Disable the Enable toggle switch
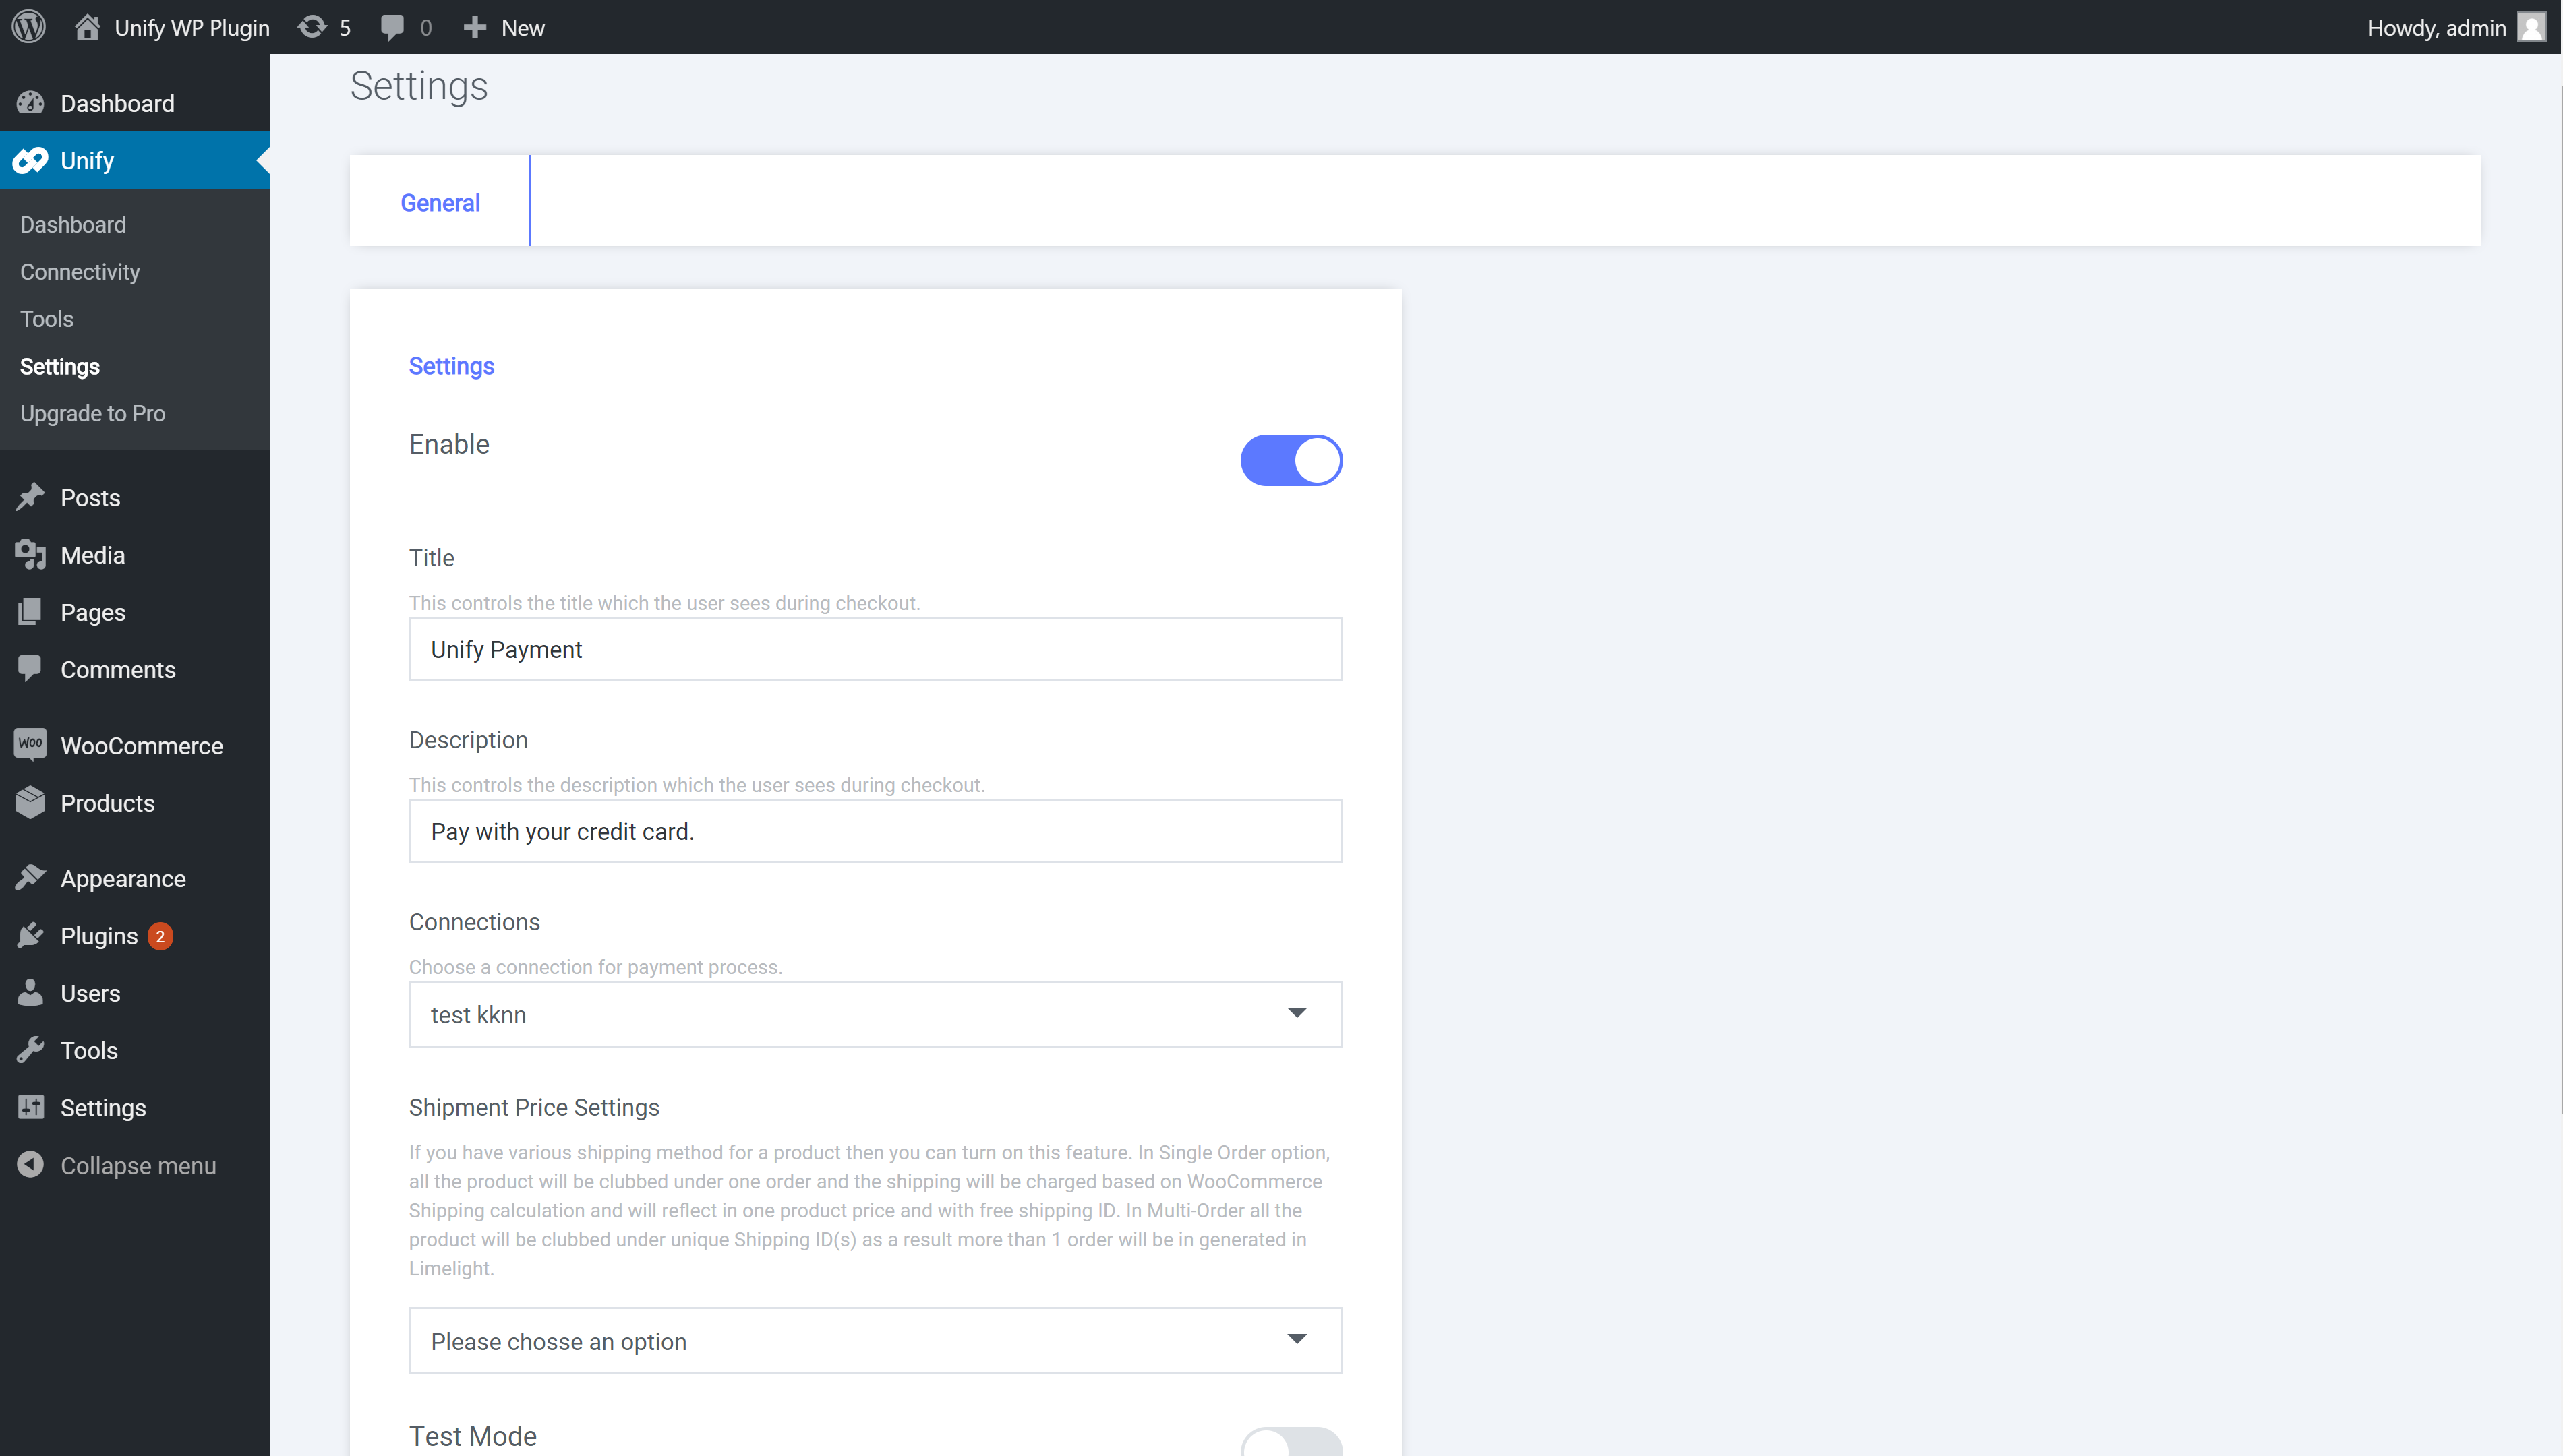 click(1290, 460)
